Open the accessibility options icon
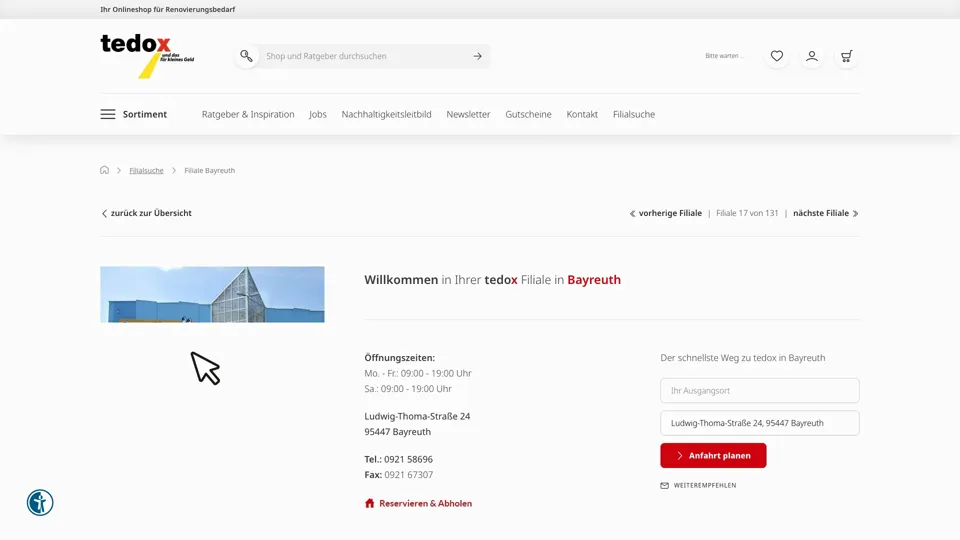960x540 pixels. [40, 503]
